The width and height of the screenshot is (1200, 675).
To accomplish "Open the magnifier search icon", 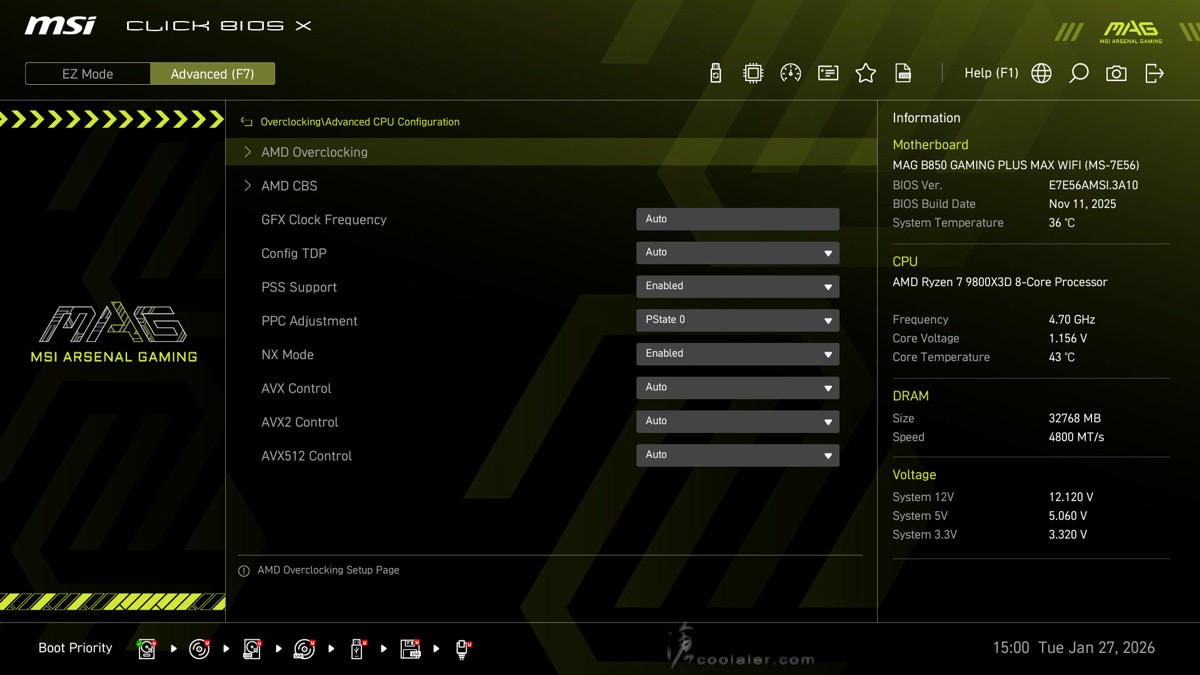I will click(x=1079, y=73).
